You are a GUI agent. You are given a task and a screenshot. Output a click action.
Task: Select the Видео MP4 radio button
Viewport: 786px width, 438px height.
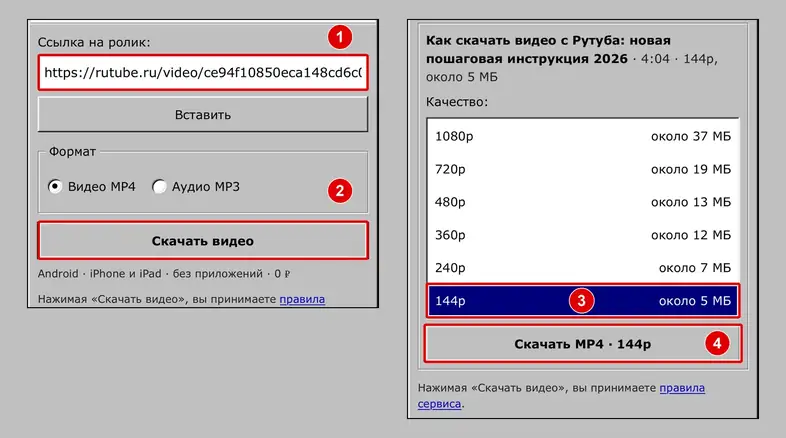click(55, 186)
